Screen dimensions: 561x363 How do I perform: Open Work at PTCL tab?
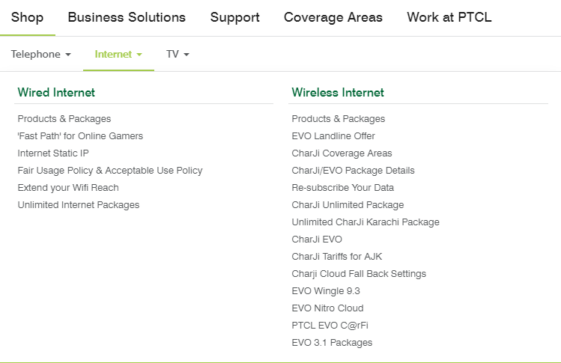click(x=449, y=17)
